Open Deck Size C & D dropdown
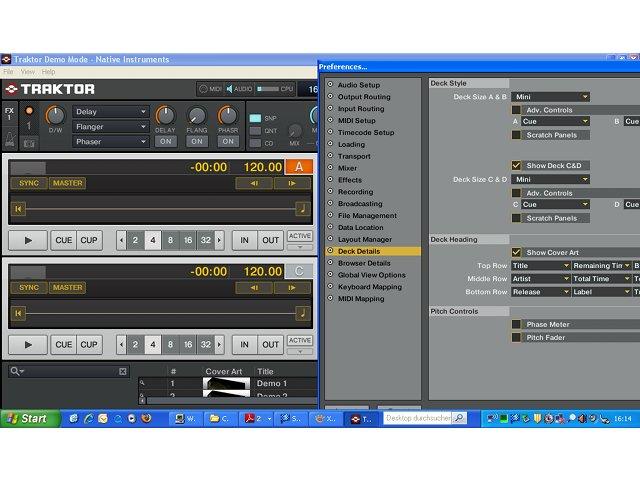The width and height of the screenshot is (640, 480). pos(551,179)
